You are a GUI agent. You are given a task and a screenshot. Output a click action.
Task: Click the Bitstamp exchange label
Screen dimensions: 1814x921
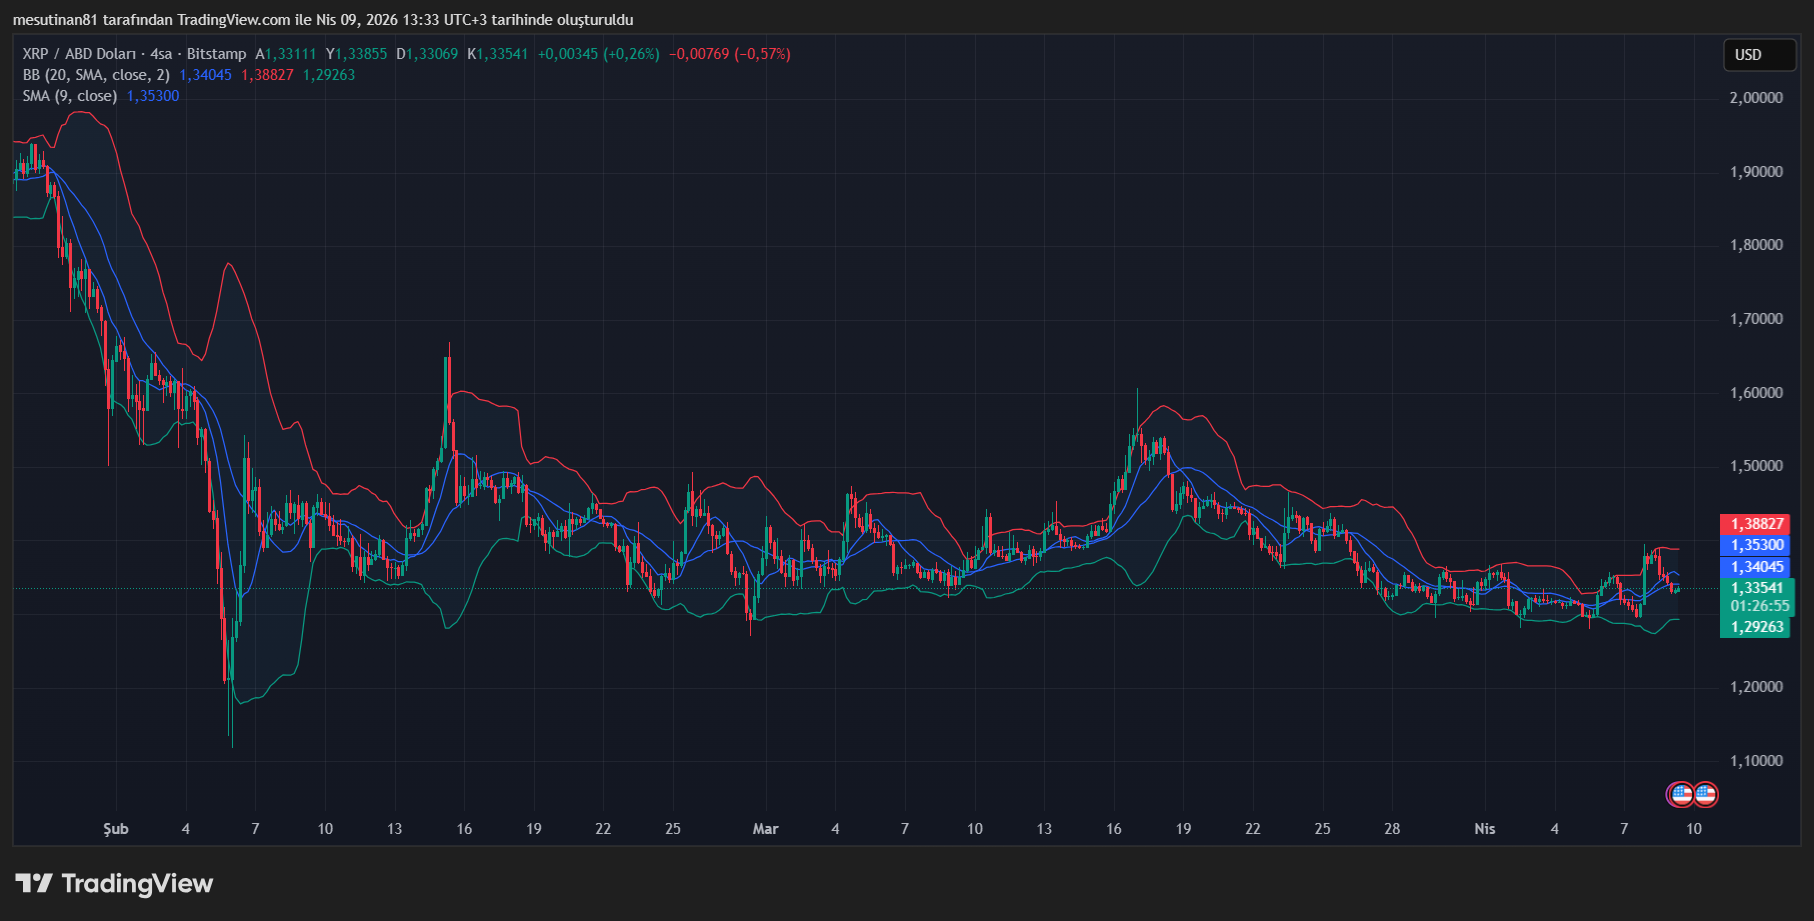point(218,54)
